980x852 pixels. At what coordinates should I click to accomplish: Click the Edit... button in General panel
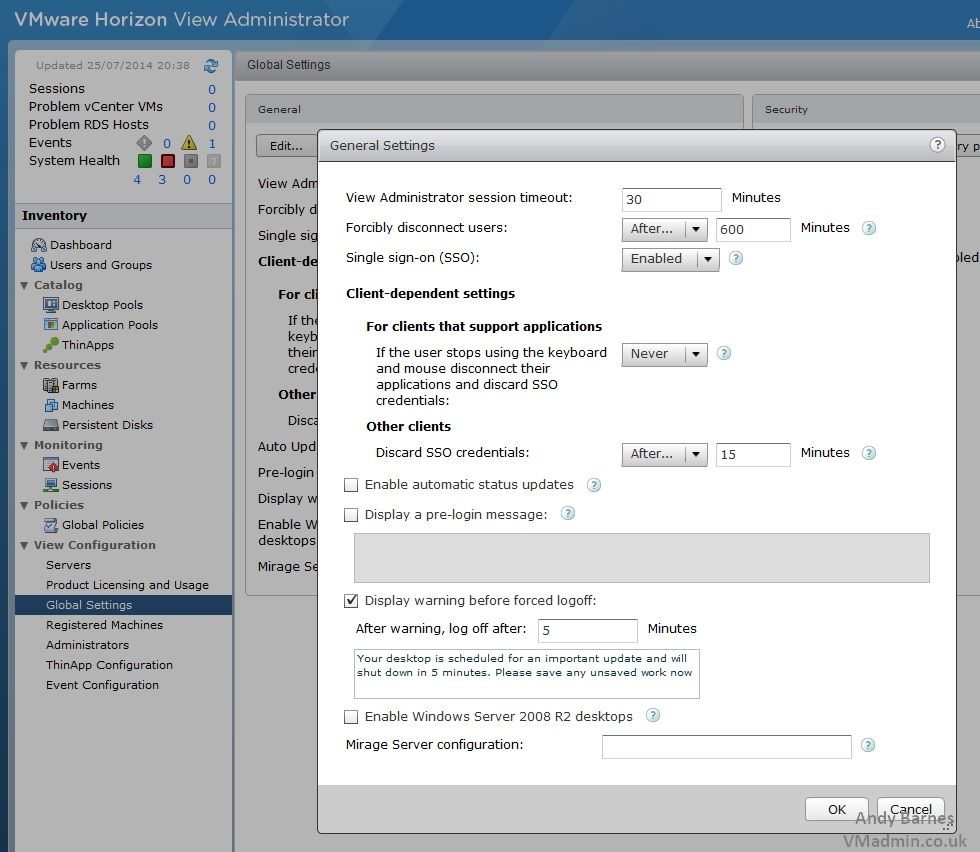pos(286,146)
